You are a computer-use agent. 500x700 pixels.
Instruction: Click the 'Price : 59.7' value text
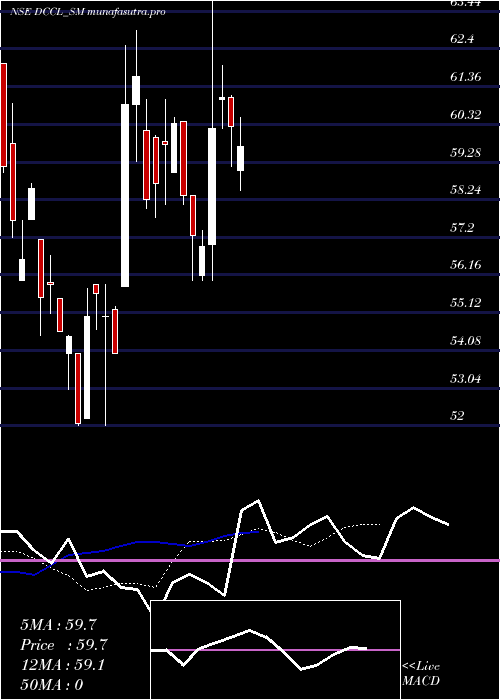pos(64,645)
